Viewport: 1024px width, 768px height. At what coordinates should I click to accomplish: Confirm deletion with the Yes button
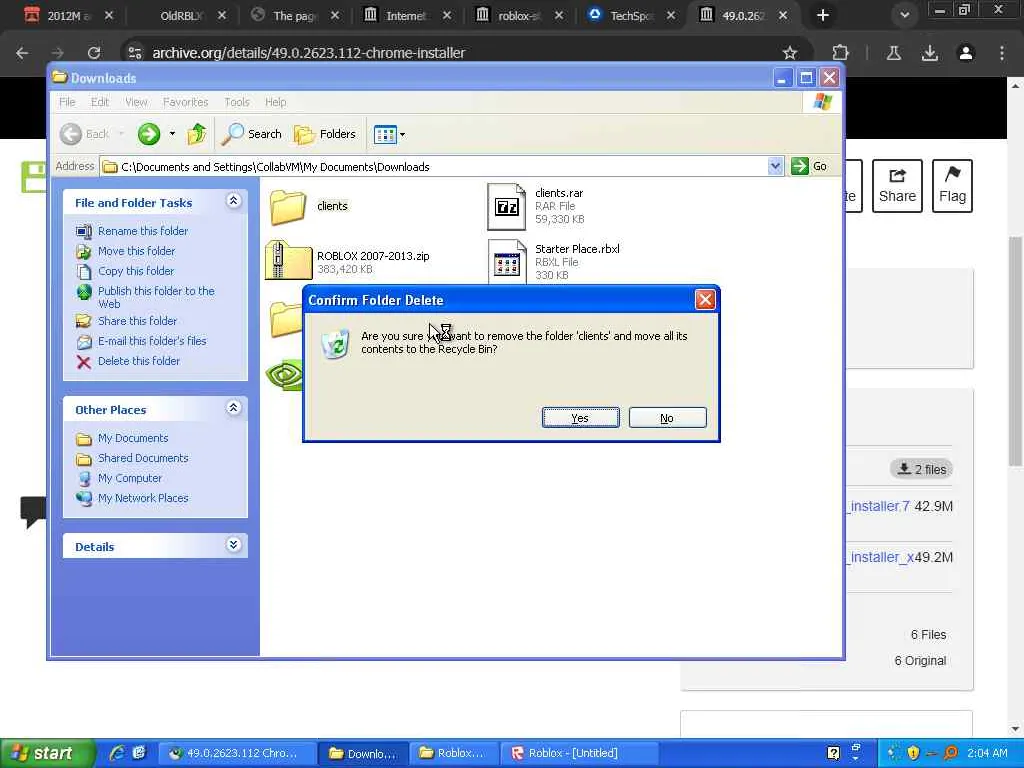coord(580,418)
